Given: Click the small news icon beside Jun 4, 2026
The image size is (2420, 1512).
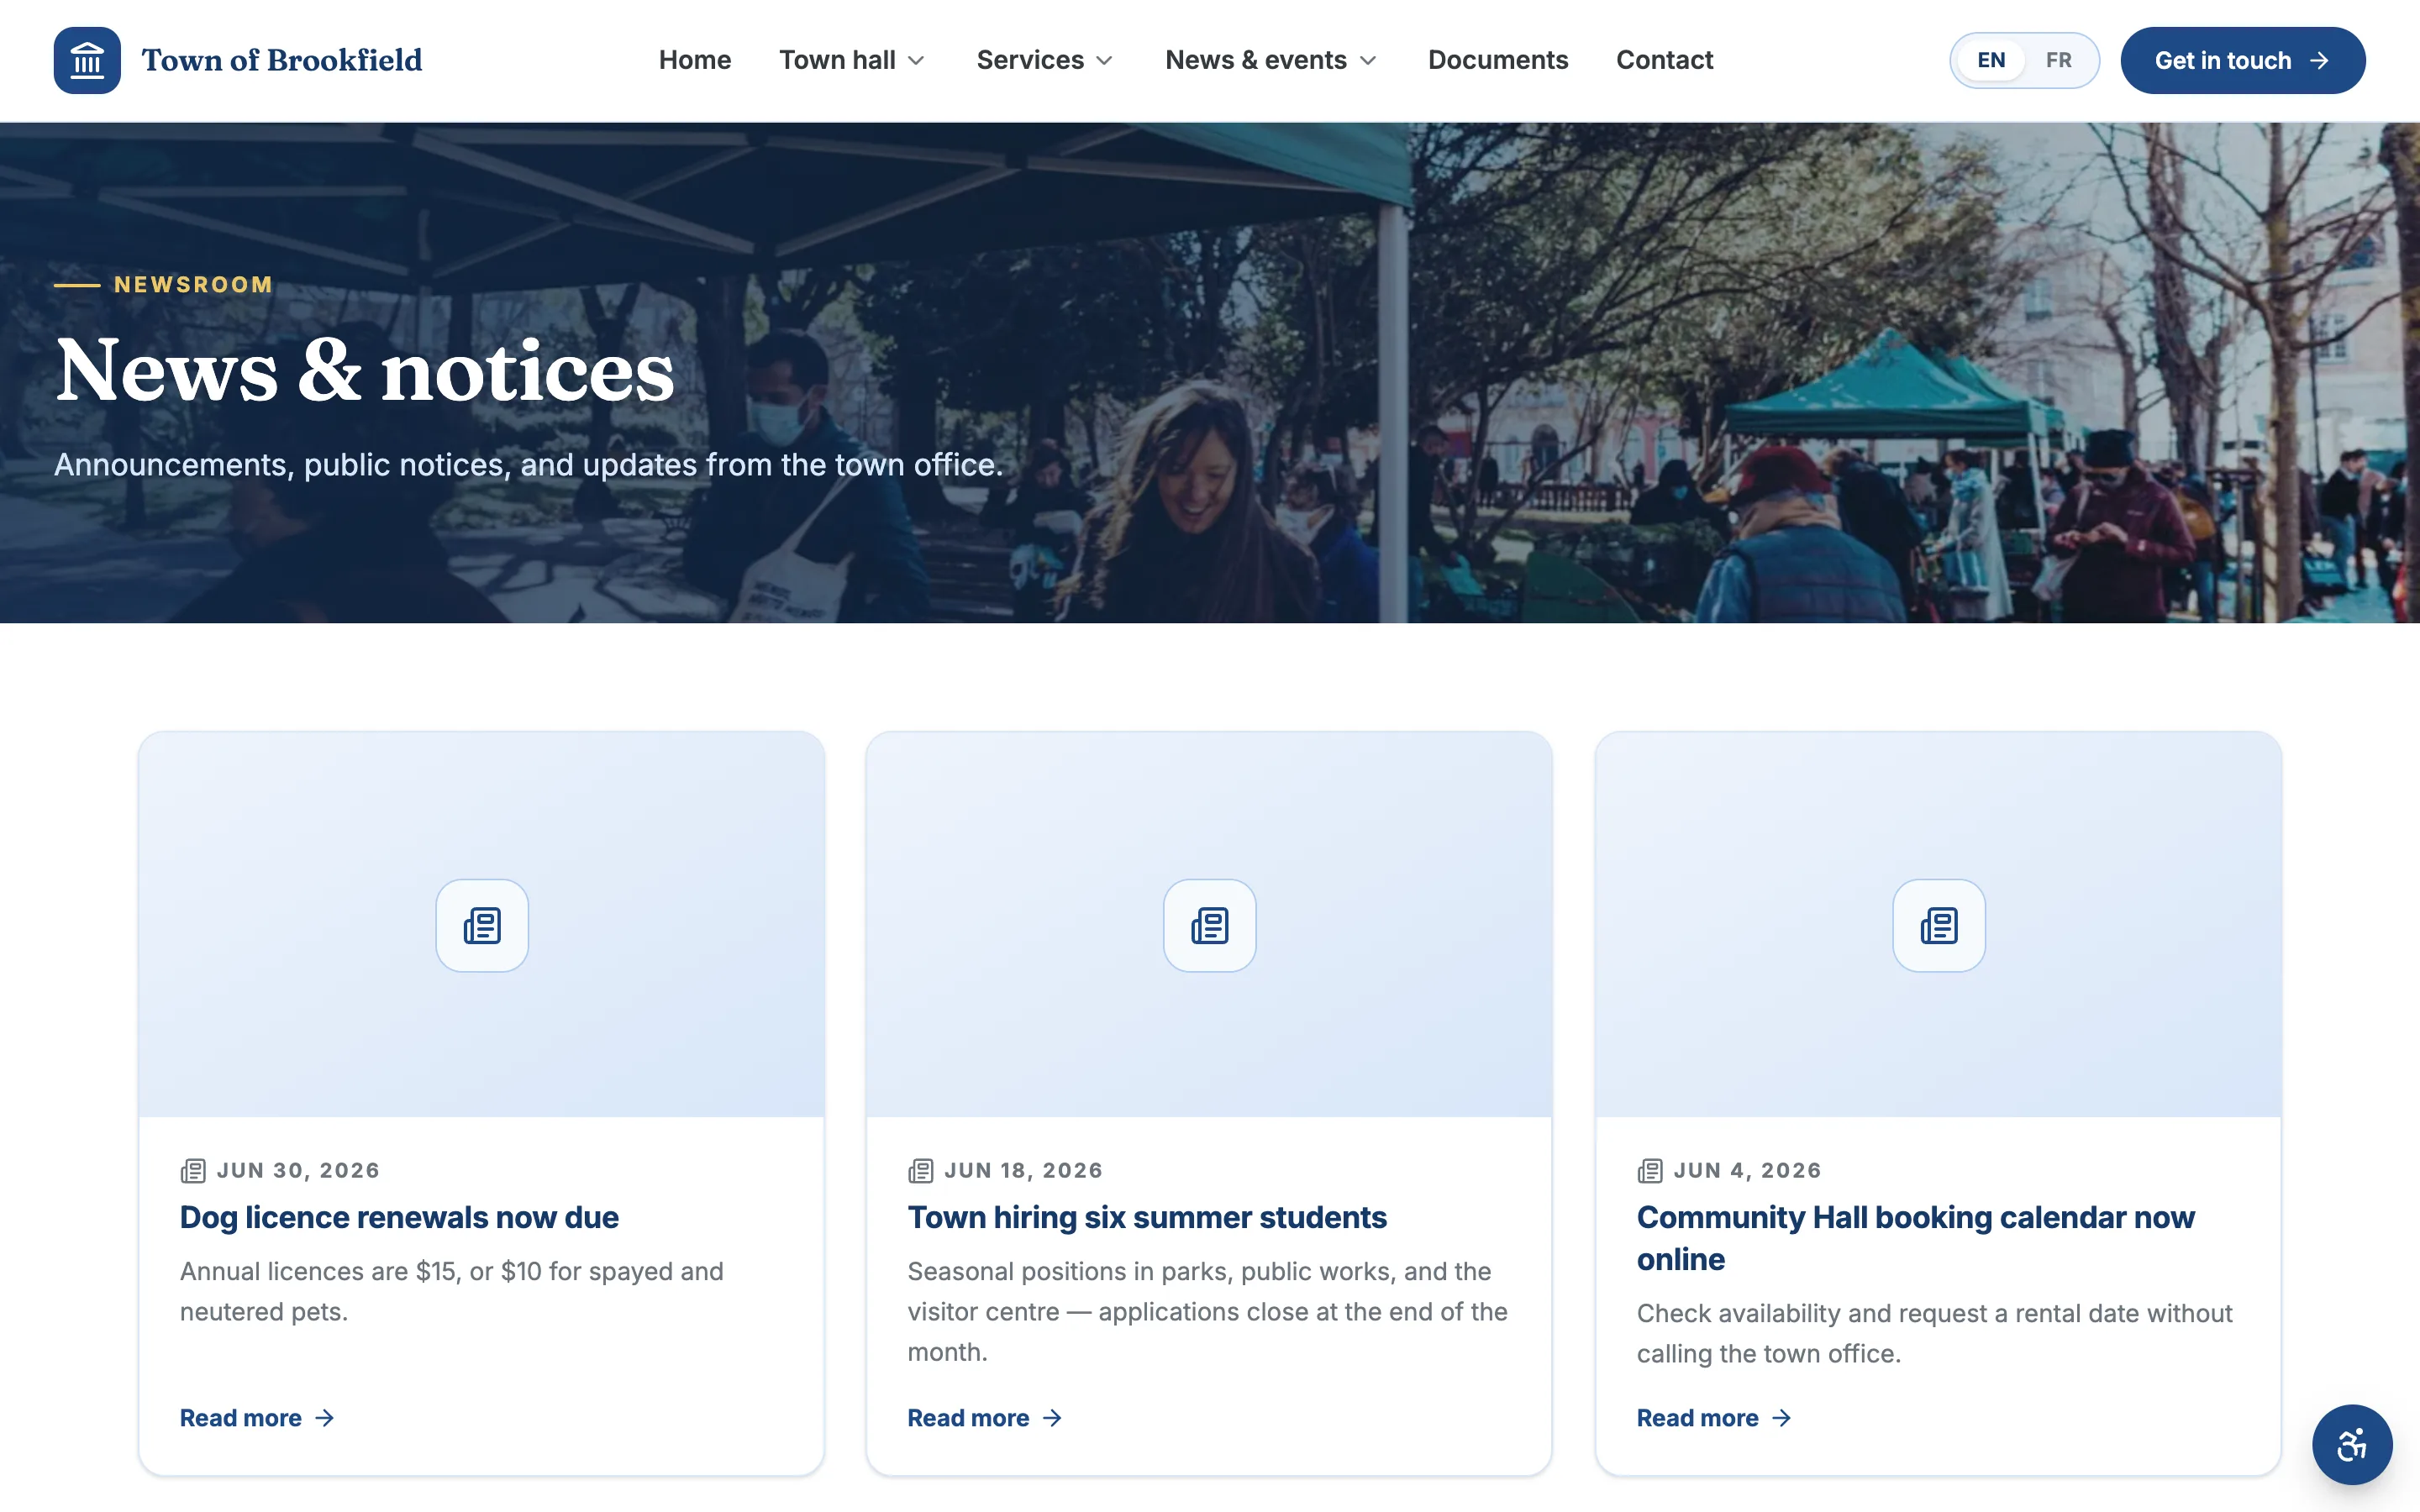Looking at the screenshot, I should [x=1650, y=1170].
